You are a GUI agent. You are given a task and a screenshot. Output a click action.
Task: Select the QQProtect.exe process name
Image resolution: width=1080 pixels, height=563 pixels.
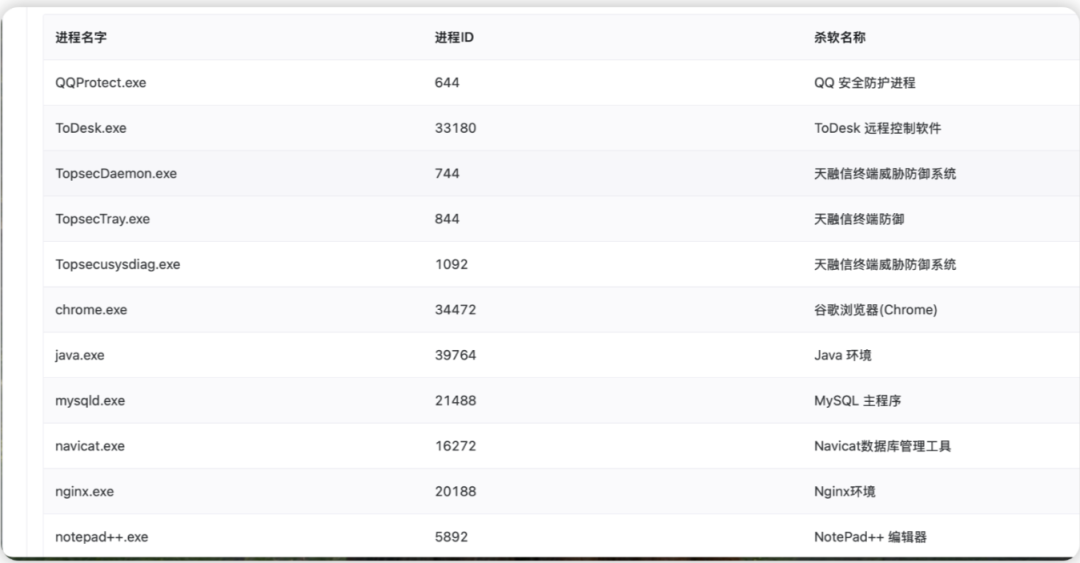[x=101, y=83]
